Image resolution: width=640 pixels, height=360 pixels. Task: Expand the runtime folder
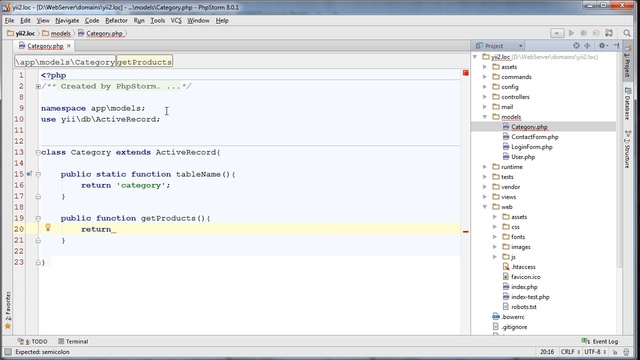[485, 167]
